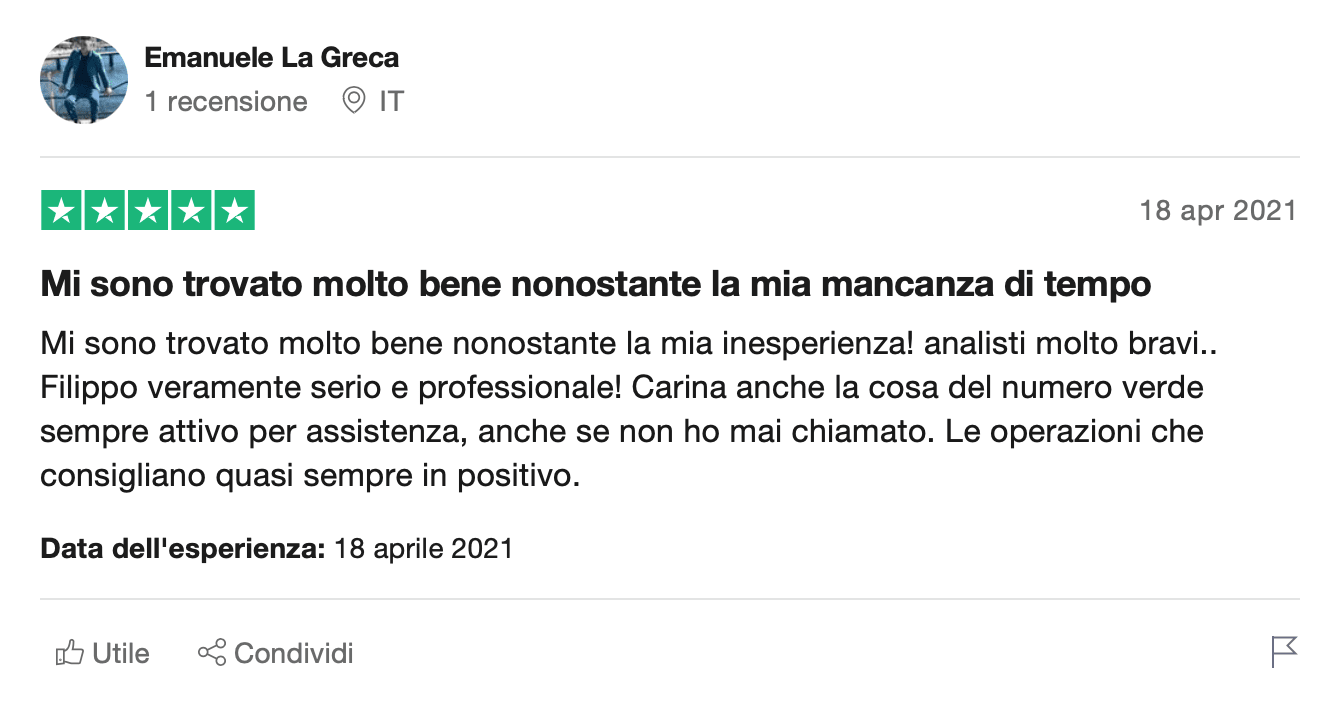The image size is (1338, 702).
Task: Click the fifth green rating star
Action: [x=234, y=210]
